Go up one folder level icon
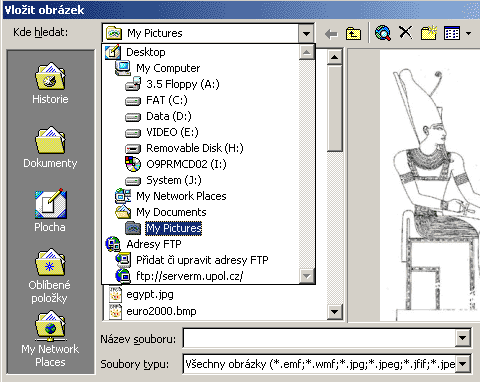This screenshot has width=480, height=382. click(x=353, y=34)
